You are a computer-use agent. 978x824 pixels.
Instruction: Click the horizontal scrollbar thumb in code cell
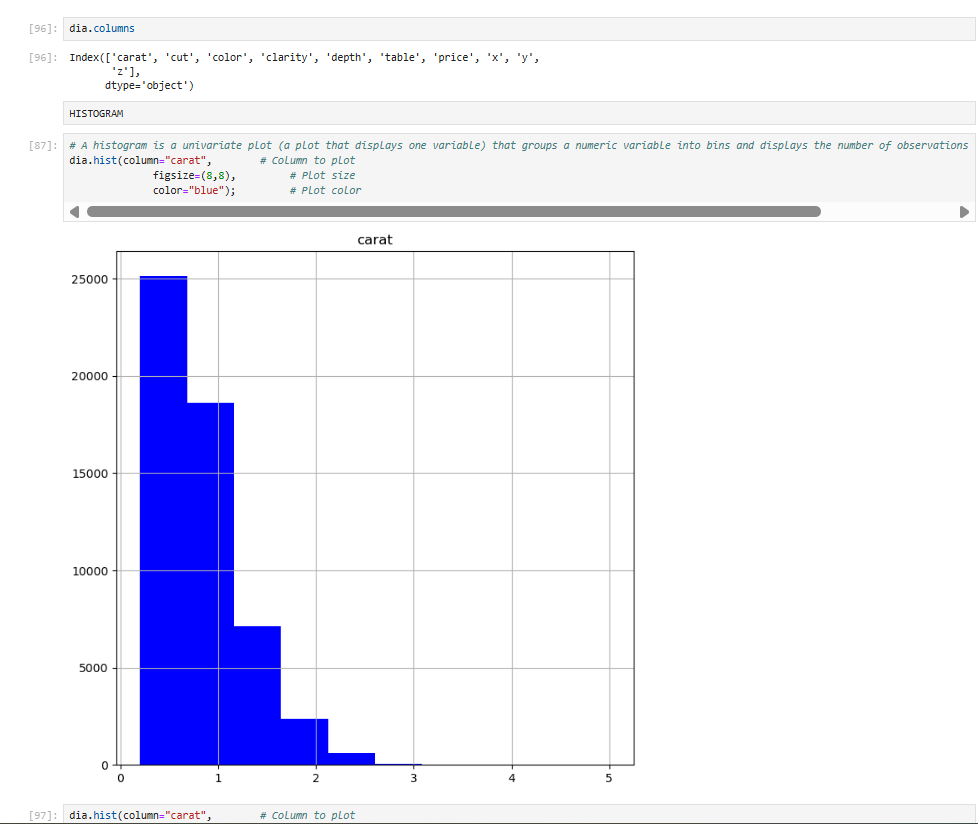coord(454,212)
